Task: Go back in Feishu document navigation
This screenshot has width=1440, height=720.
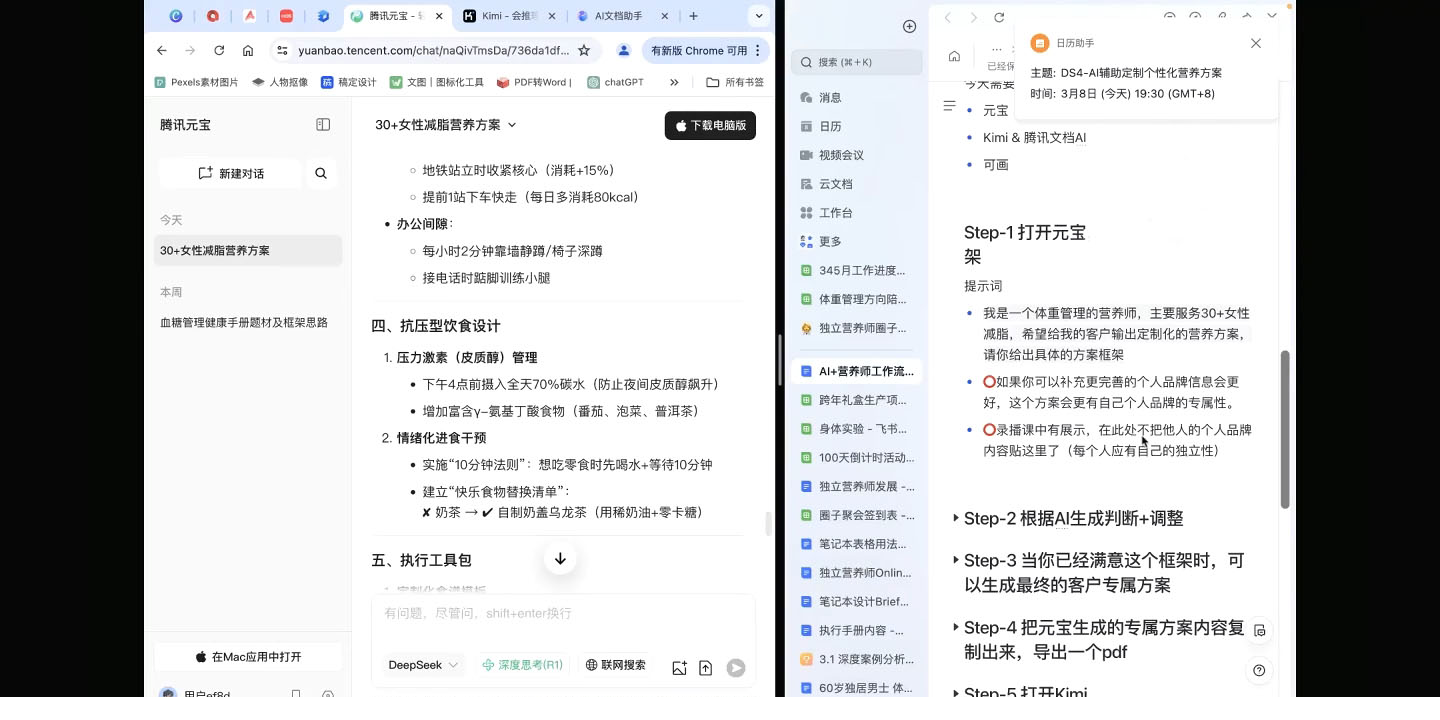Action: coord(948,18)
